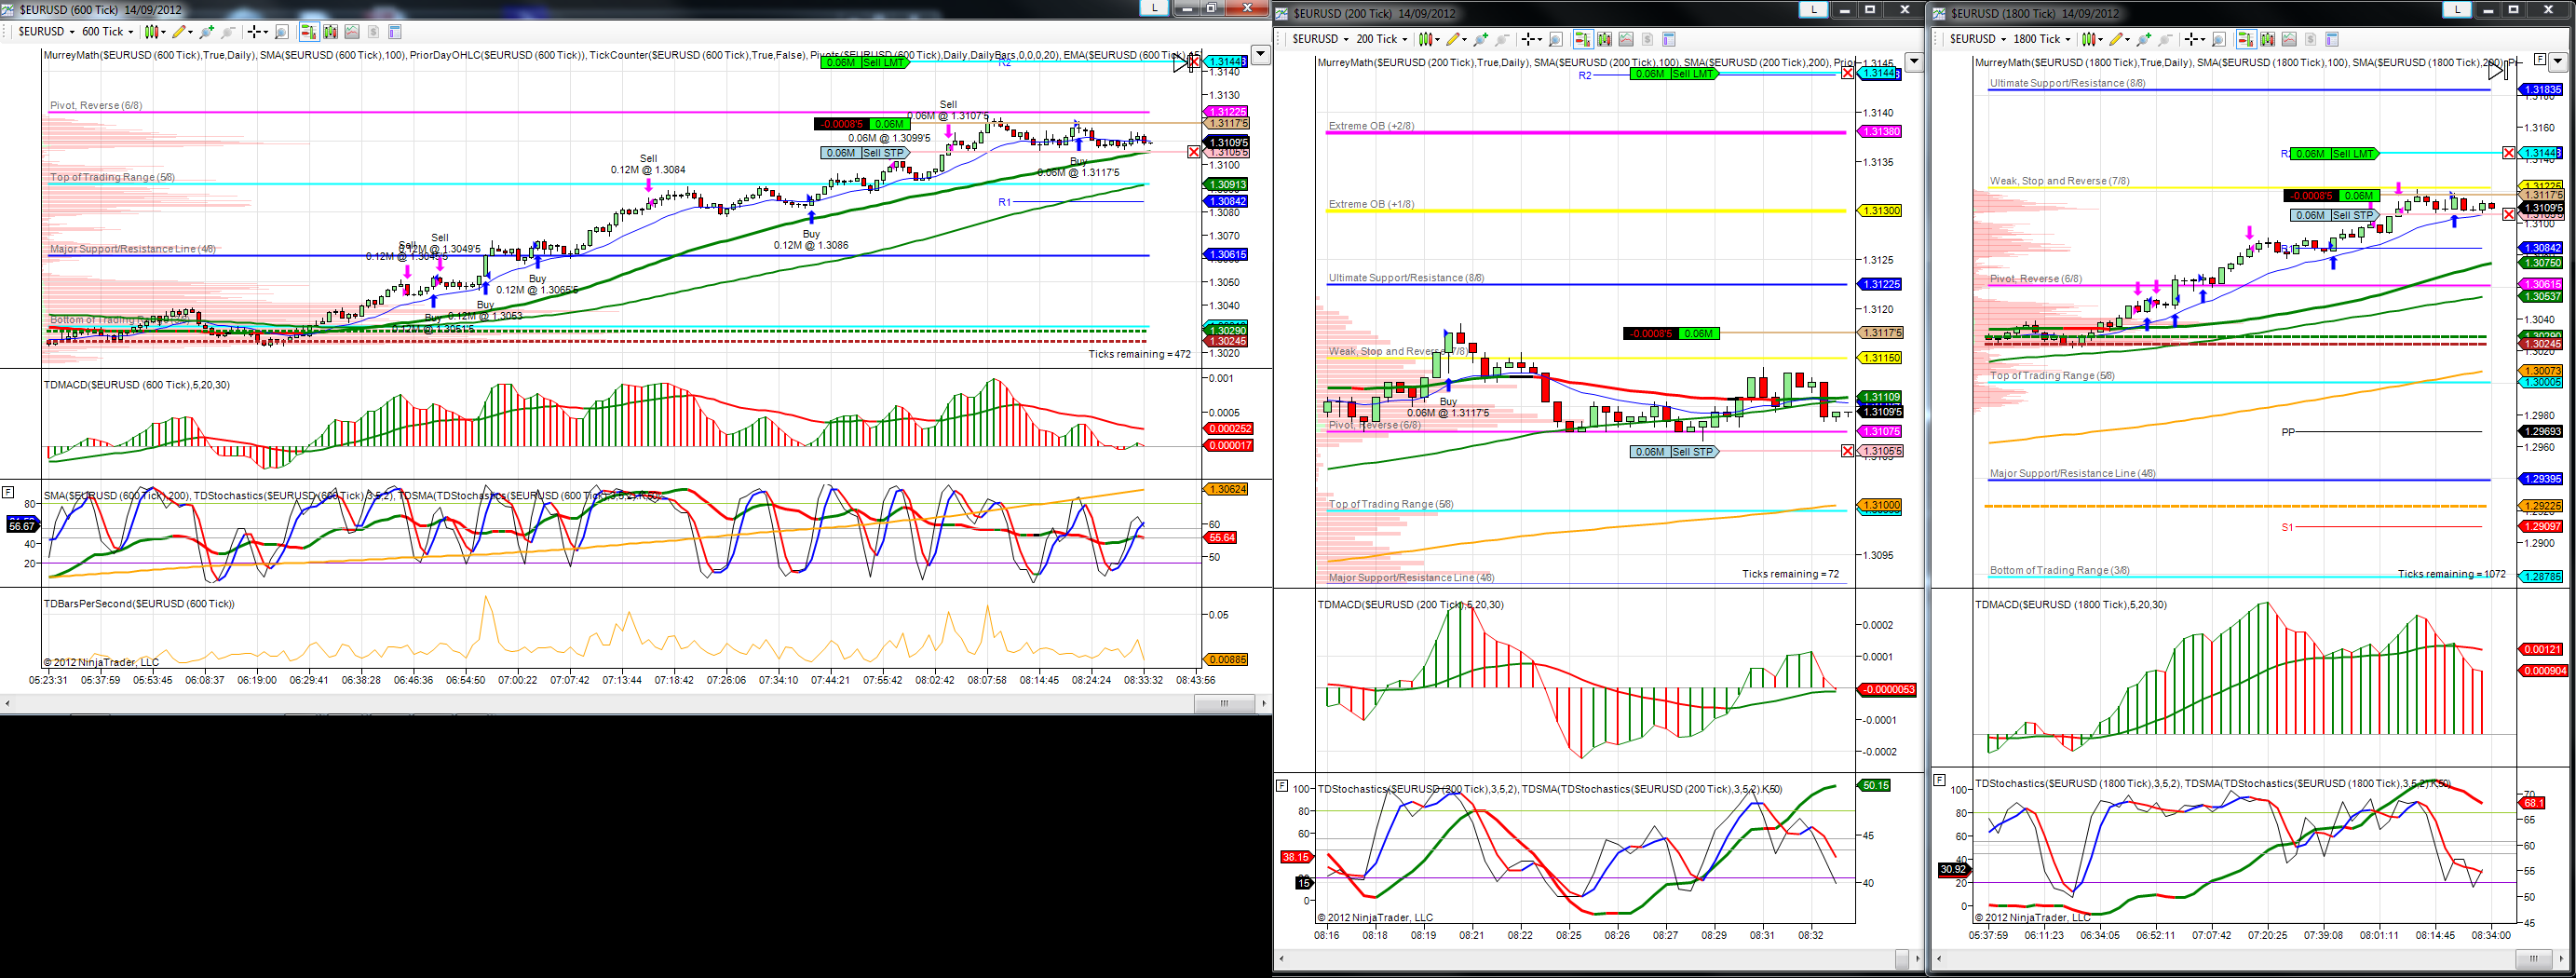Cancel Sell STP order X in 600 Tick chart
Image resolution: width=2576 pixels, height=978 pixels.
pyautogui.click(x=1193, y=152)
